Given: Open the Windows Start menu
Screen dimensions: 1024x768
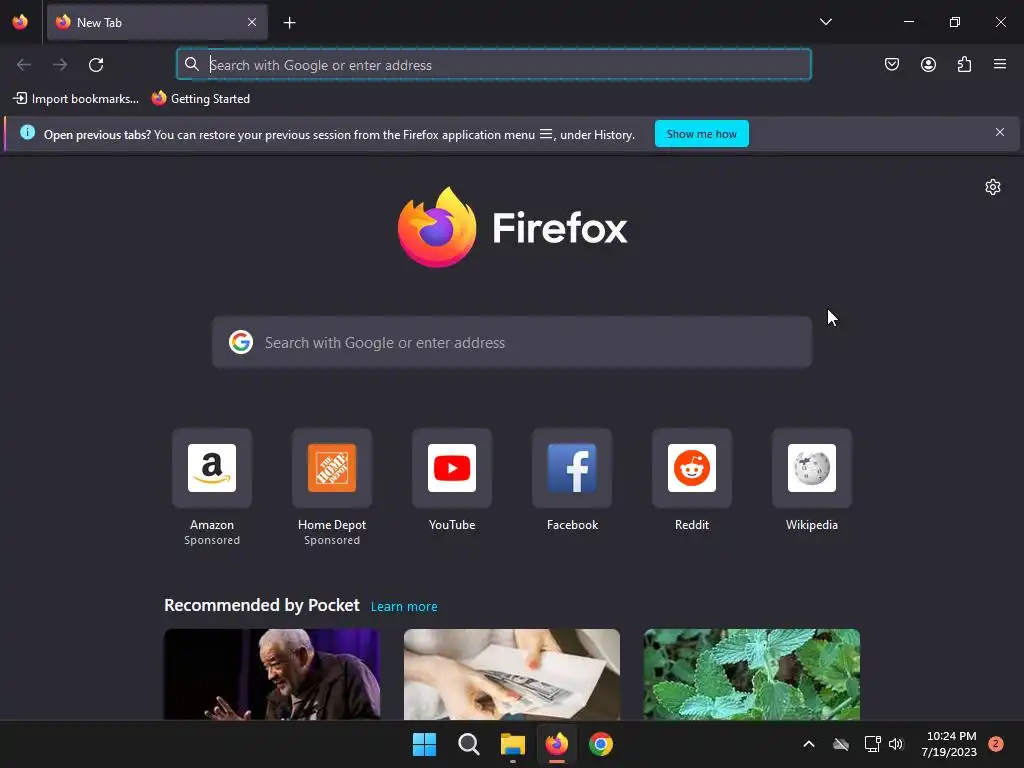Looking at the screenshot, I should 424,744.
